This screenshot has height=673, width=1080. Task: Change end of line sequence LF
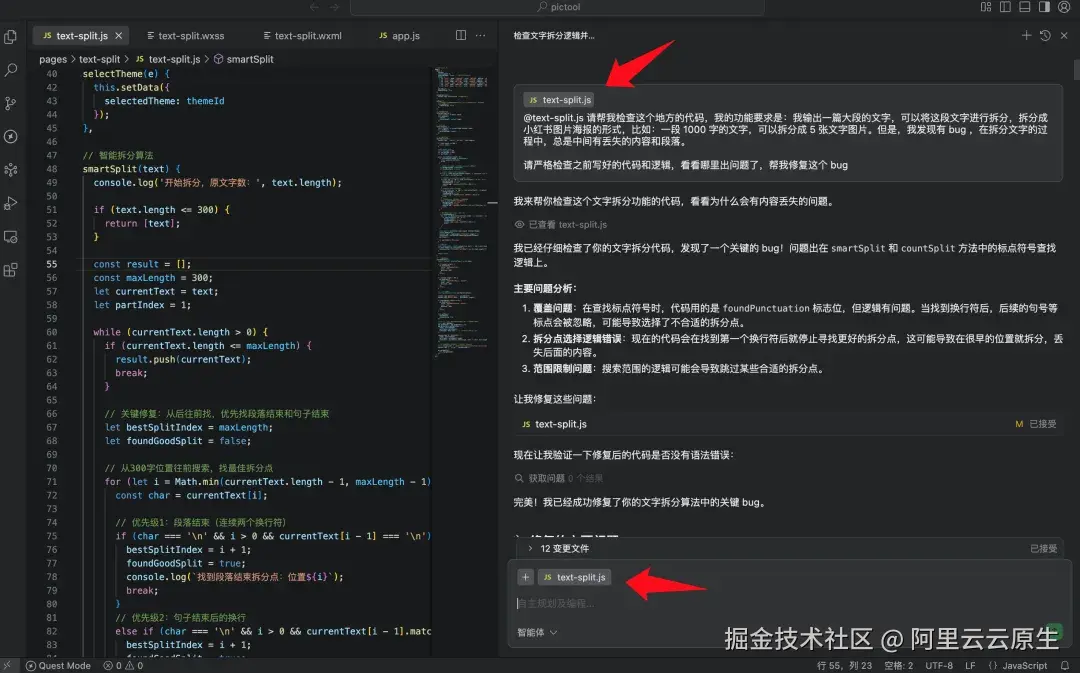pyautogui.click(x=970, y=666)
